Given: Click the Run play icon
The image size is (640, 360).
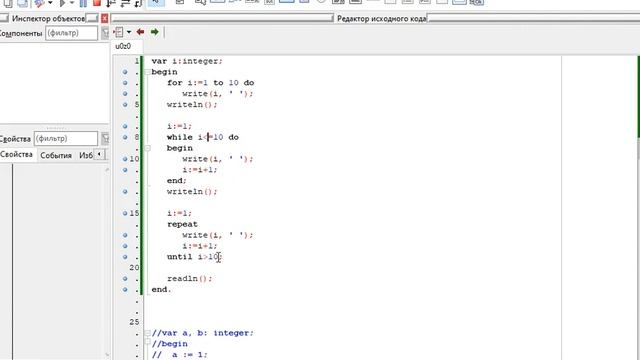Looking at the screenshot, I should click(62, 3).
